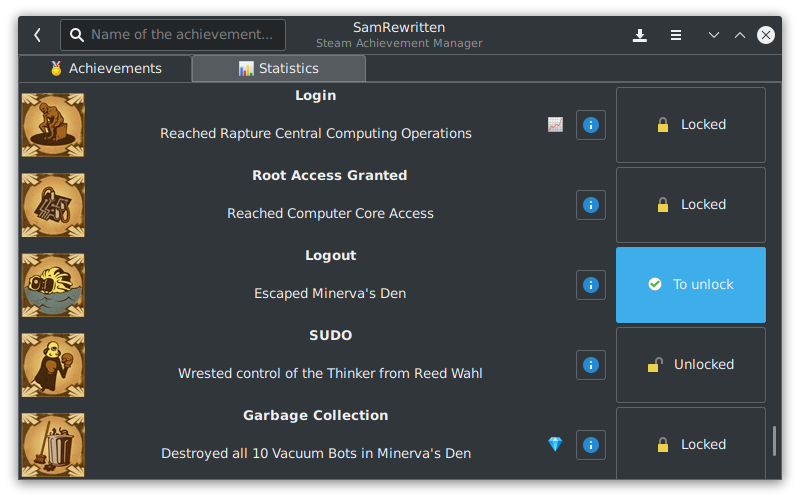The image size is (800, 500).
Task: Click the upward chevron in the header bar
Action: point(740,35)
